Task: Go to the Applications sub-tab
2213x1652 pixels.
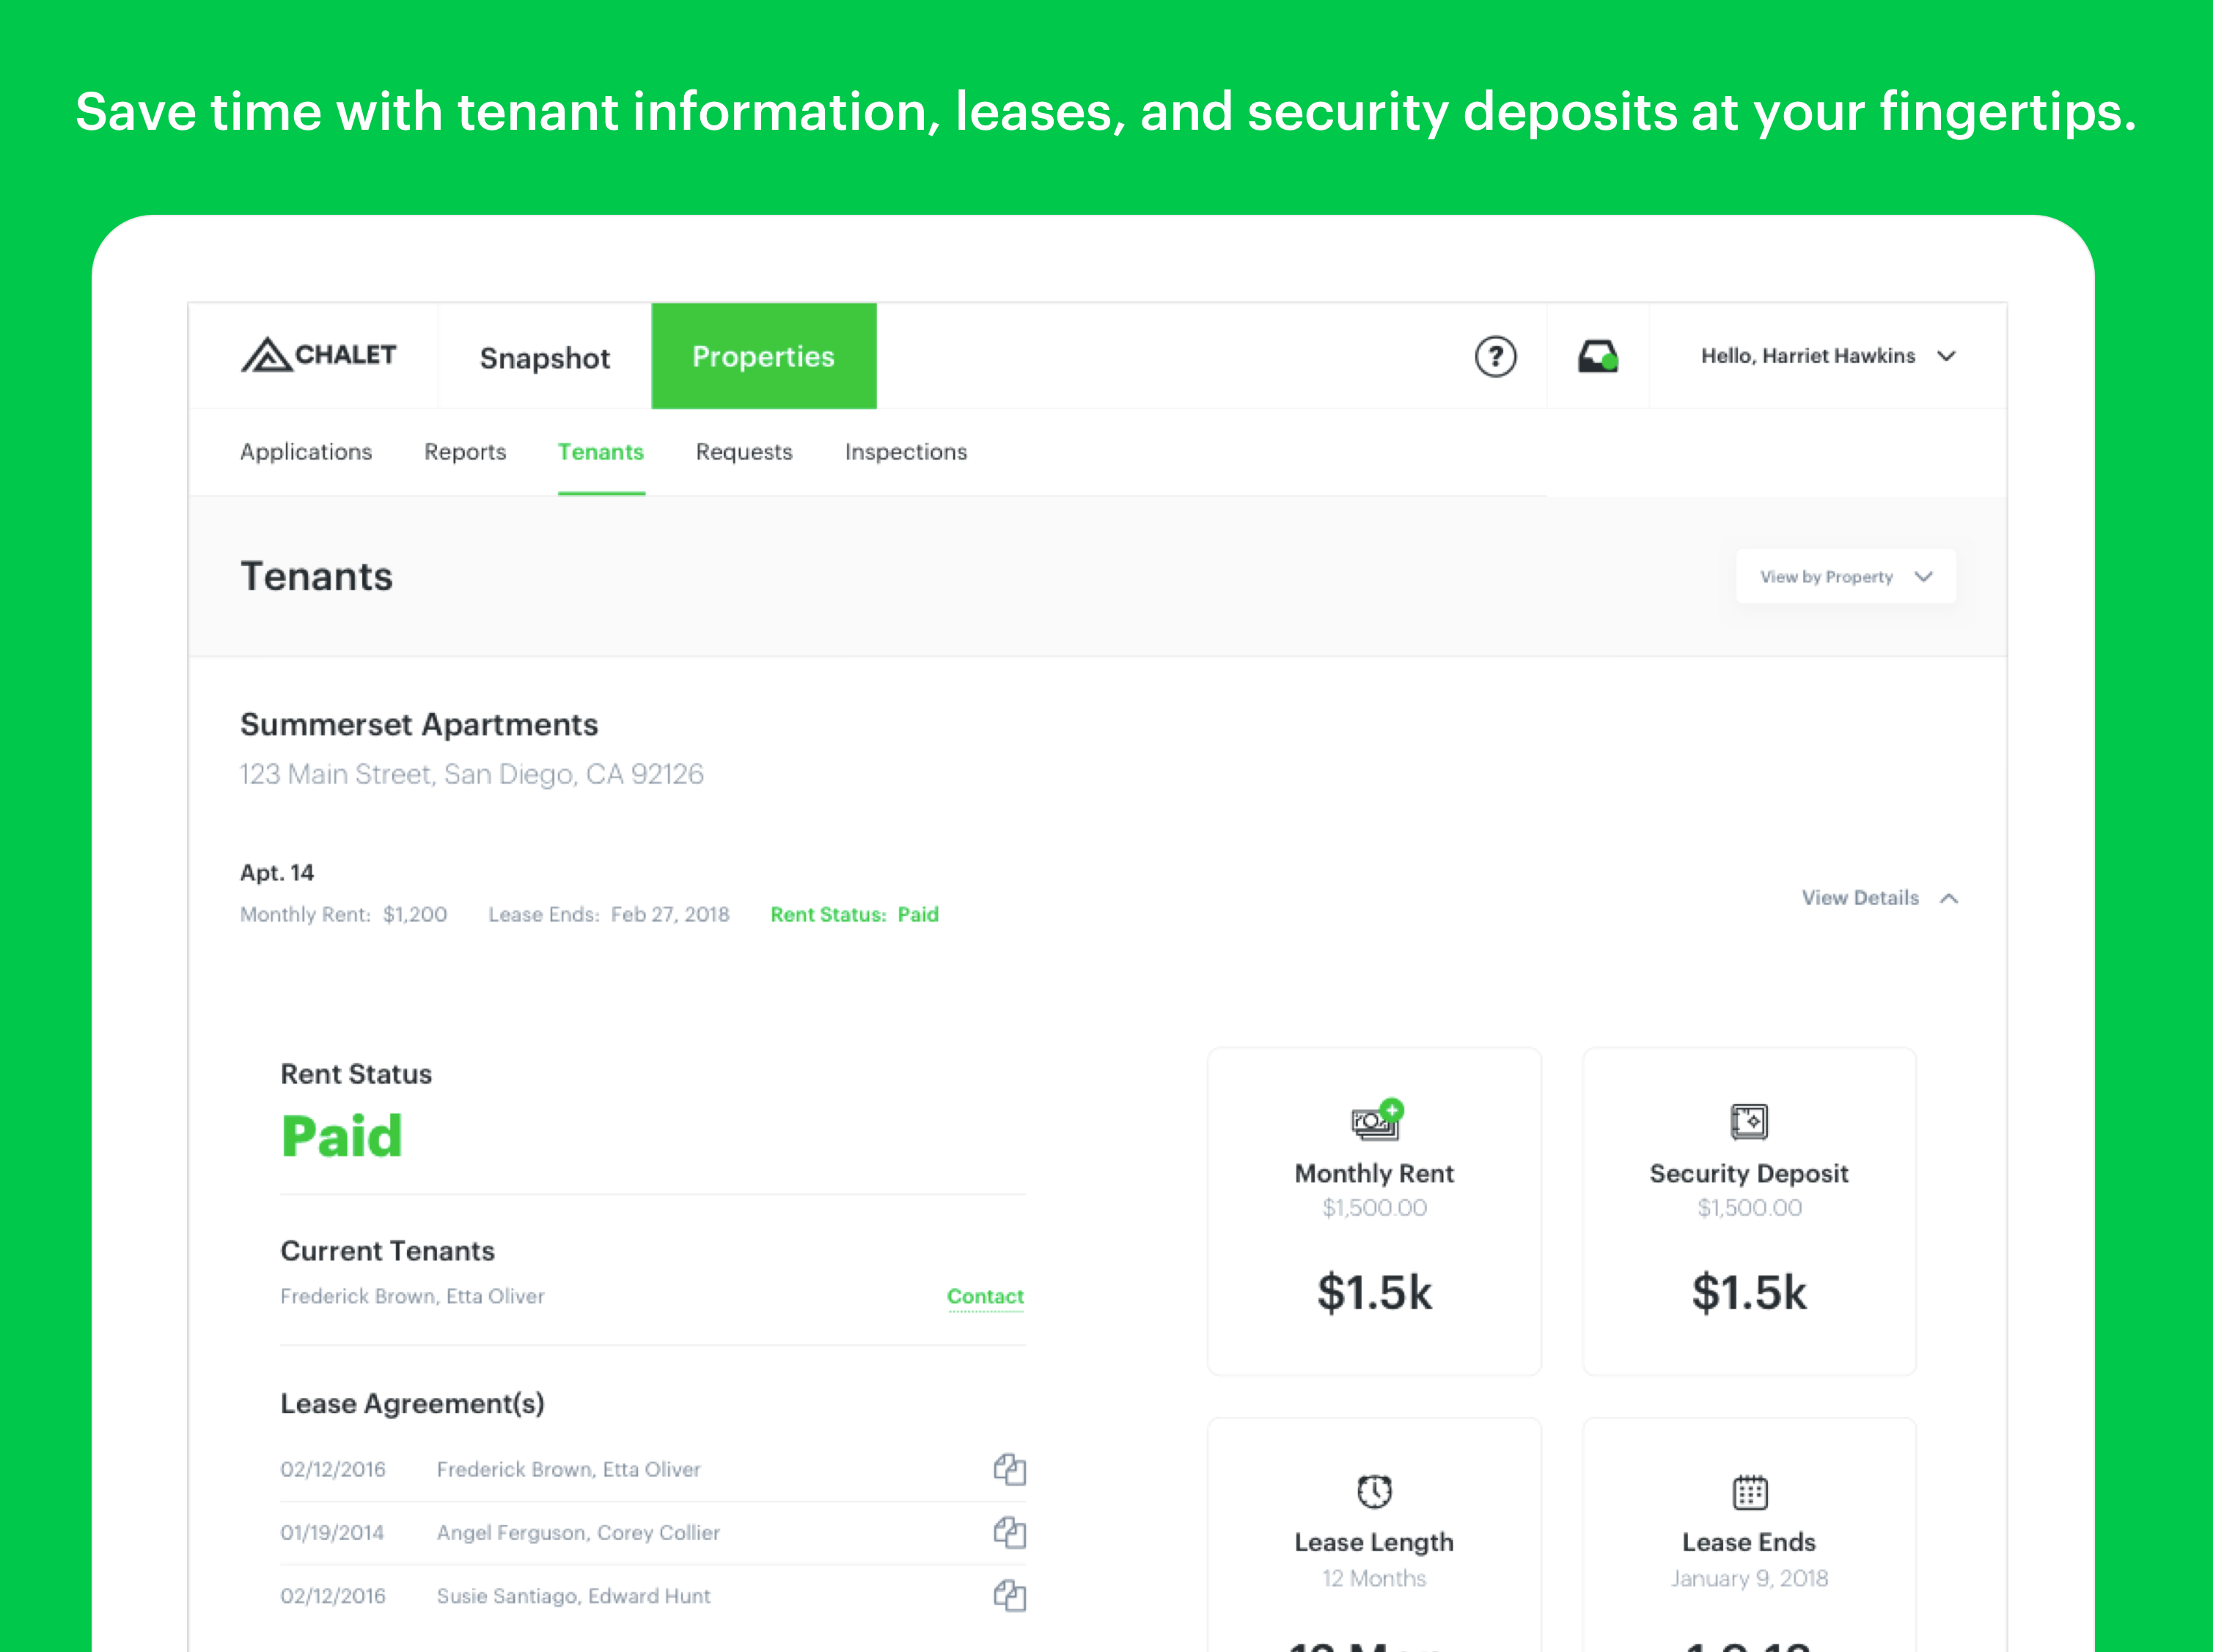Action: pyautogui.click(x=306, y=452)
